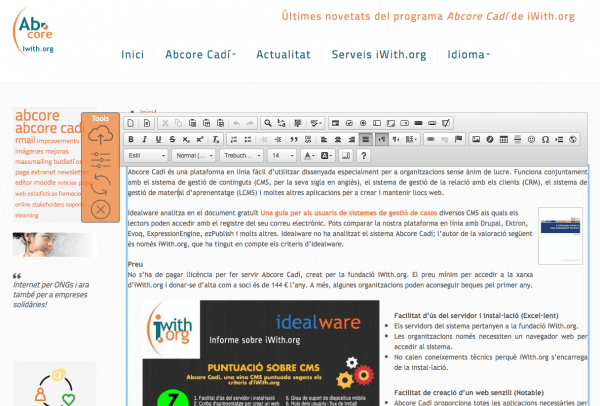Open Find with the magnifier icon
The width and height of the screenshot is (600, 406).
click(268, 123)
